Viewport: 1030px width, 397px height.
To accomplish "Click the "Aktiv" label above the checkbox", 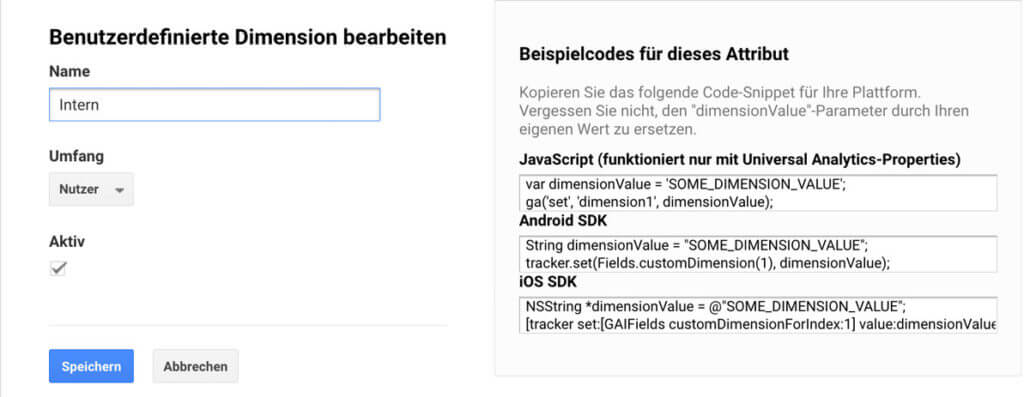I will tap(67, 241).
